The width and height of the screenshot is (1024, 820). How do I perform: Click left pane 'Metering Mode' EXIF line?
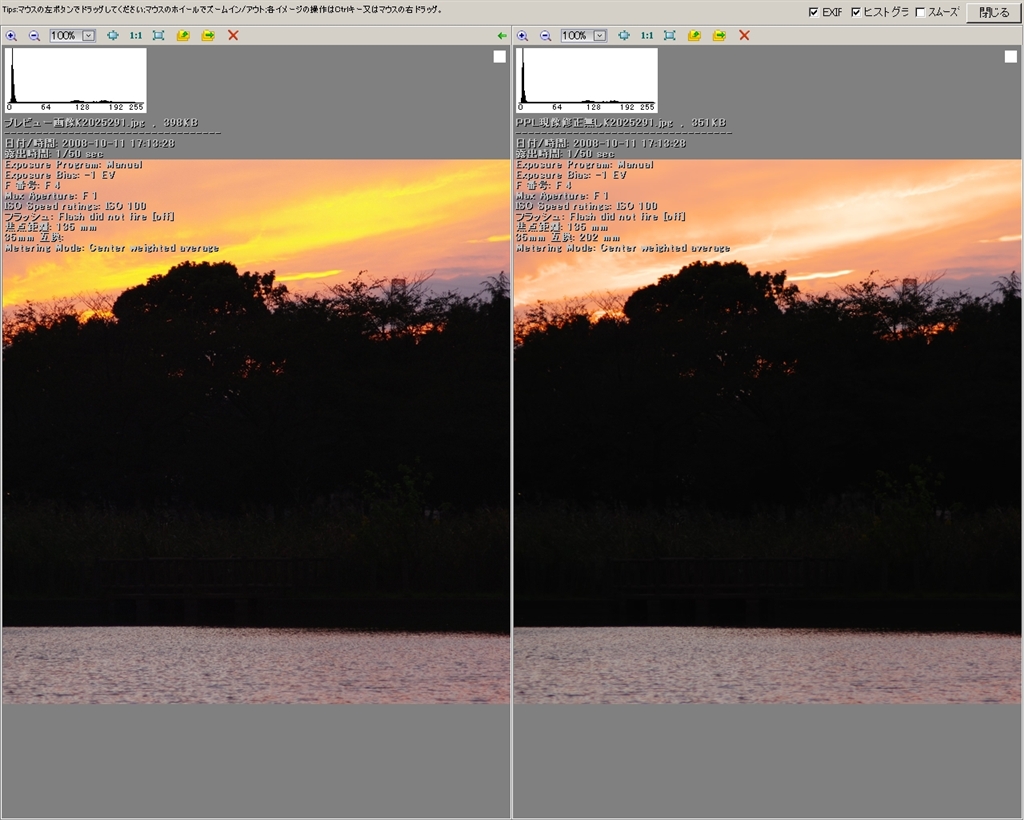pos(112,248)
